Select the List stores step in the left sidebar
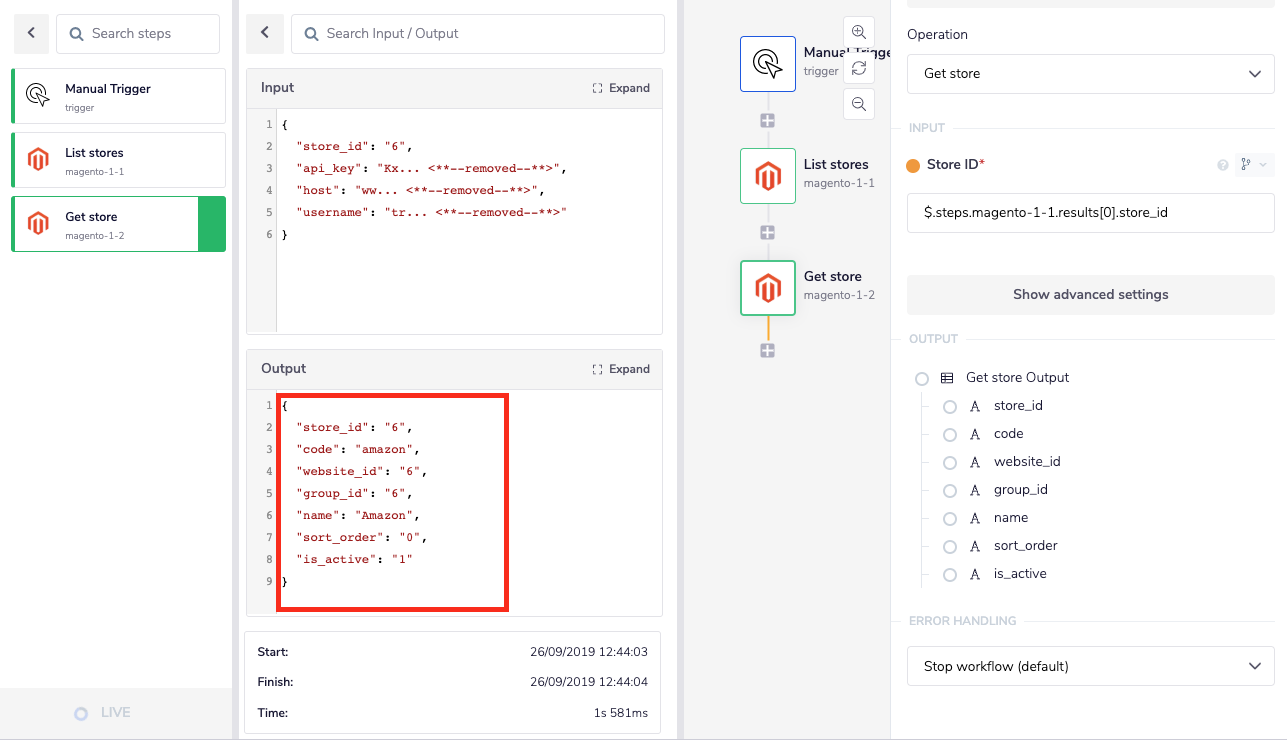1287x741 pixels. (x=117, y=160)
